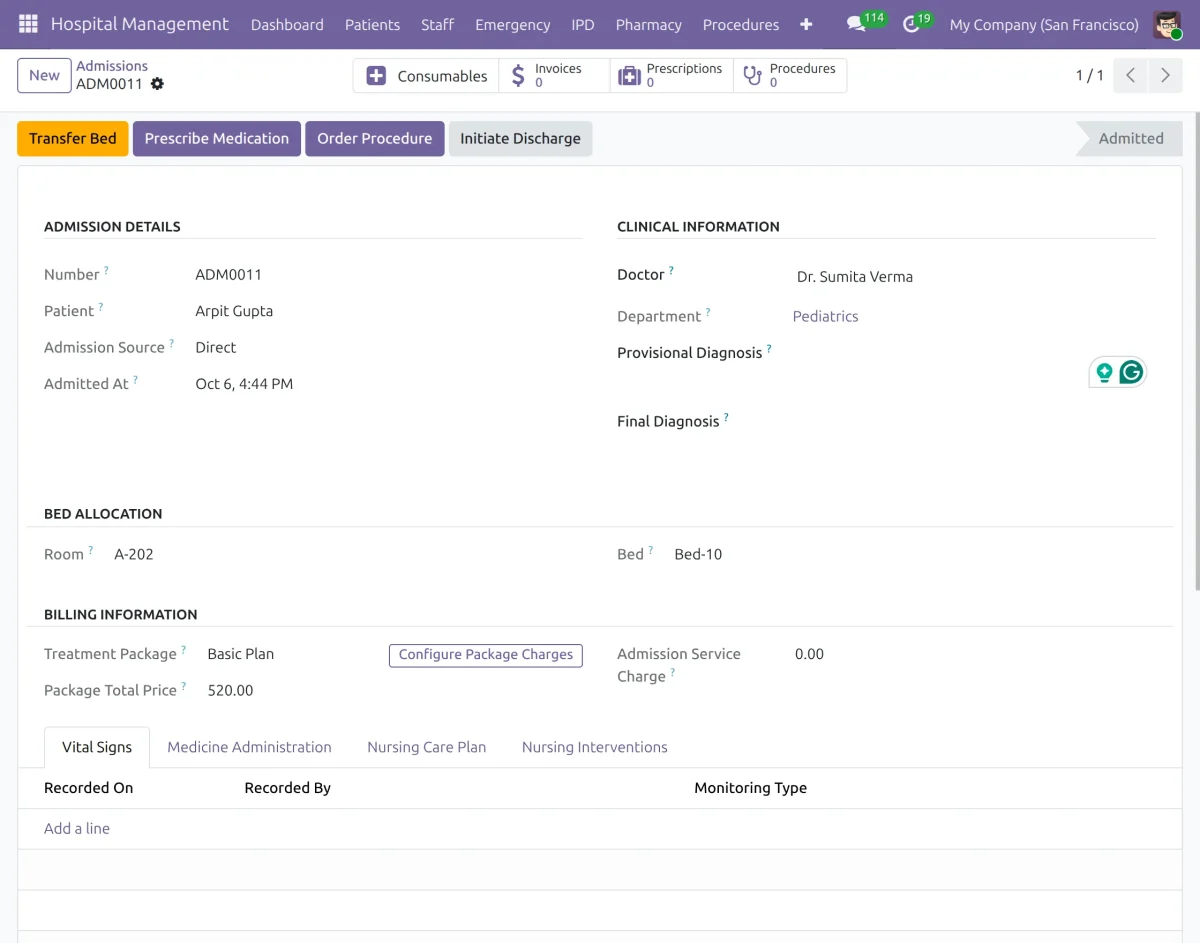Viewport: 1200px width, 943px height.
Task: Click the Transfer Bed button
Action: [x=73, y=138]
